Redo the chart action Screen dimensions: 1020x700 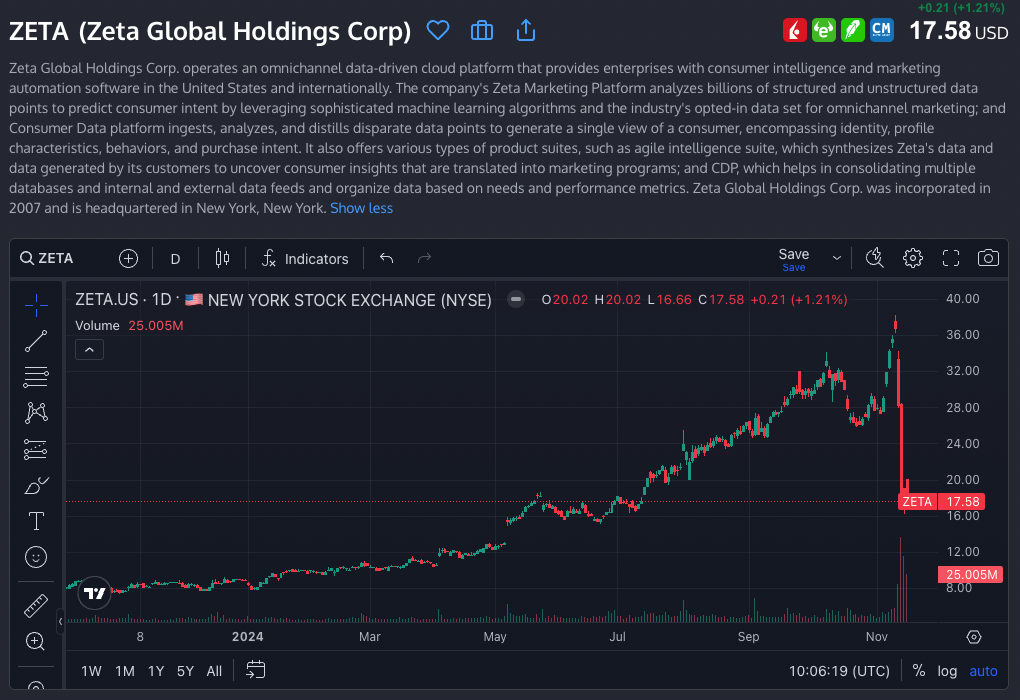pos(424,258)
